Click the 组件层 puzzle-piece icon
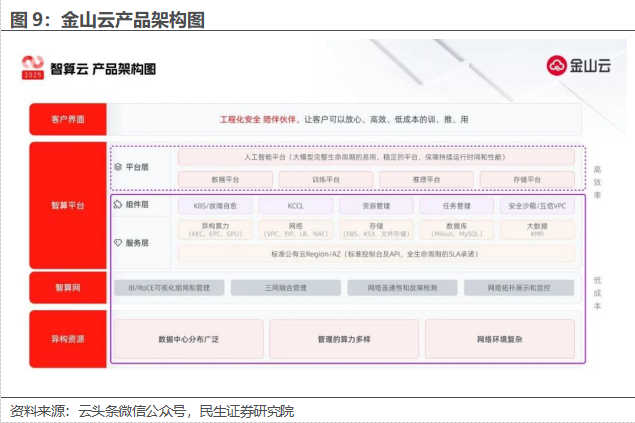This screenshot has height=423, width=635. [x=118, y=204]
